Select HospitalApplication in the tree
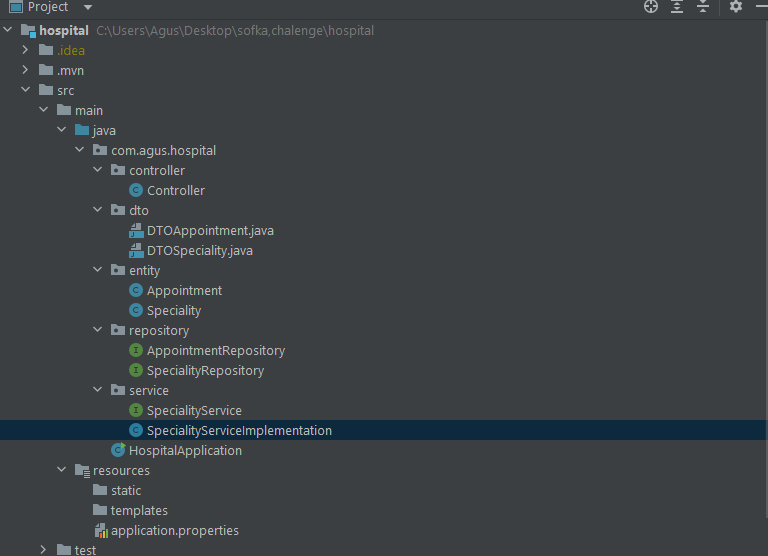The height and width of the screenshot is (556, 768). click(185, 451)
